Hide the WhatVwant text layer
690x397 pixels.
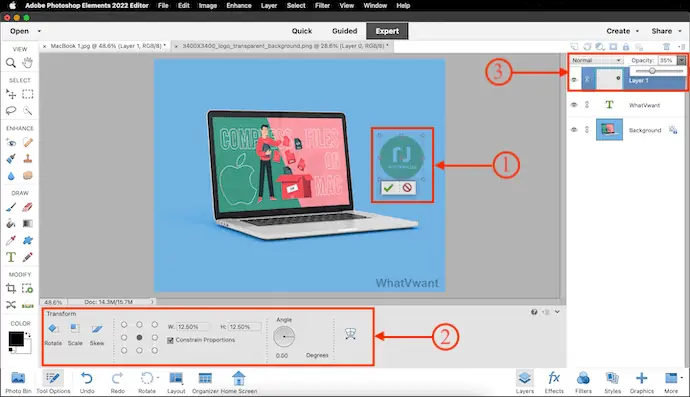(x=574, y=105)
